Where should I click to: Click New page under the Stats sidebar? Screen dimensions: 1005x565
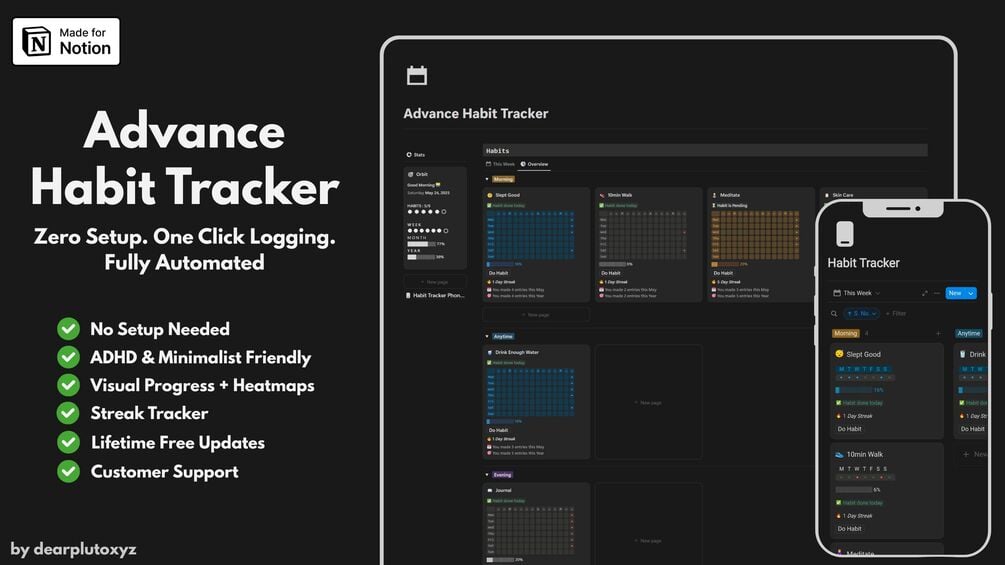[435, 282]
